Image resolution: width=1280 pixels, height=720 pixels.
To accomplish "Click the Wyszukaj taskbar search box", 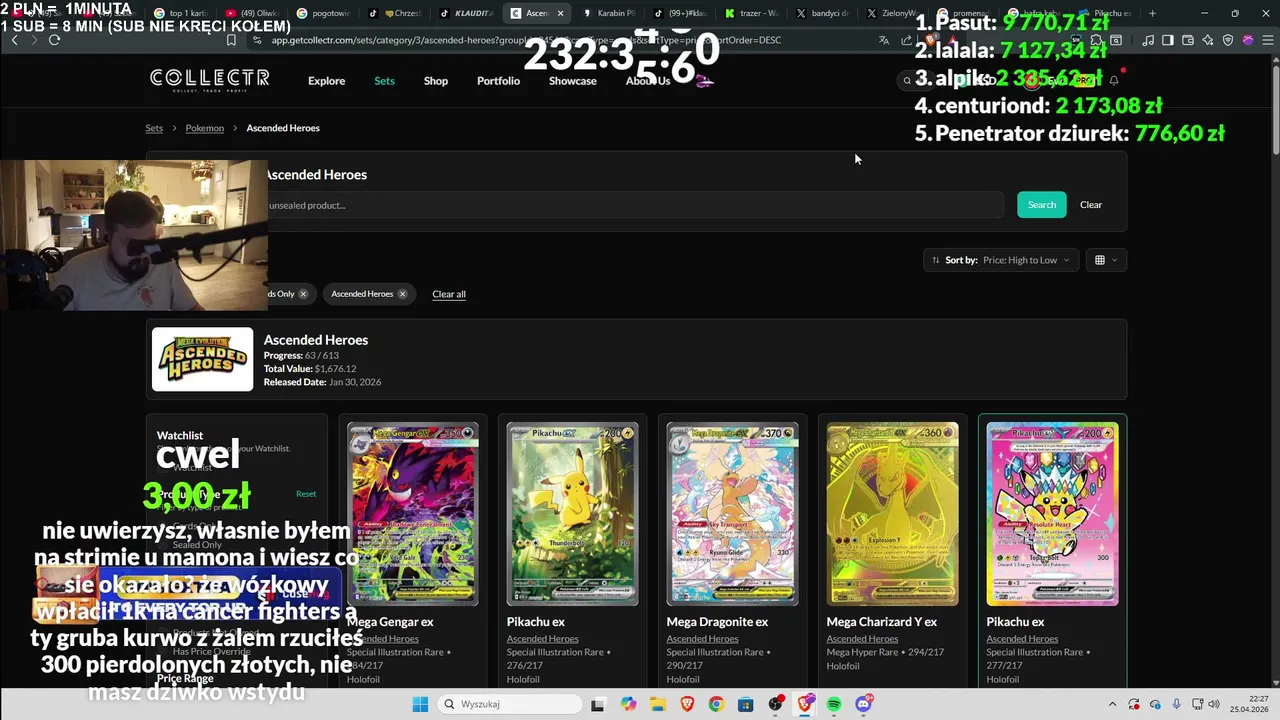I will 510,704.
